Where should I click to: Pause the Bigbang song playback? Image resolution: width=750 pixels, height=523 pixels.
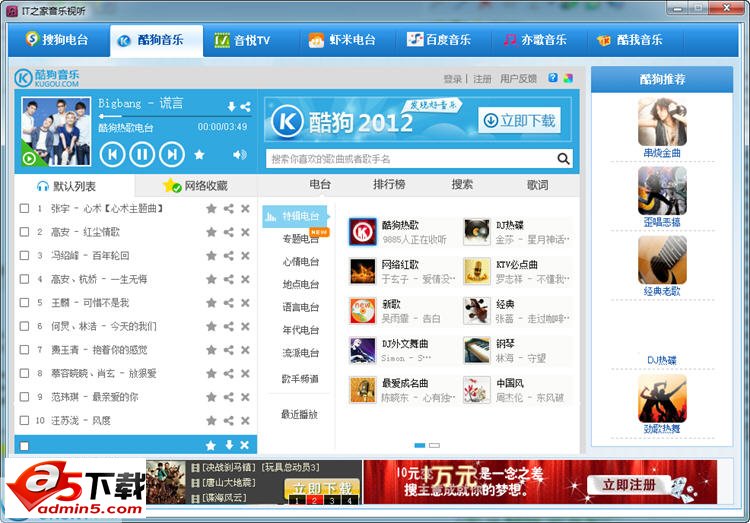click(142, 154)
